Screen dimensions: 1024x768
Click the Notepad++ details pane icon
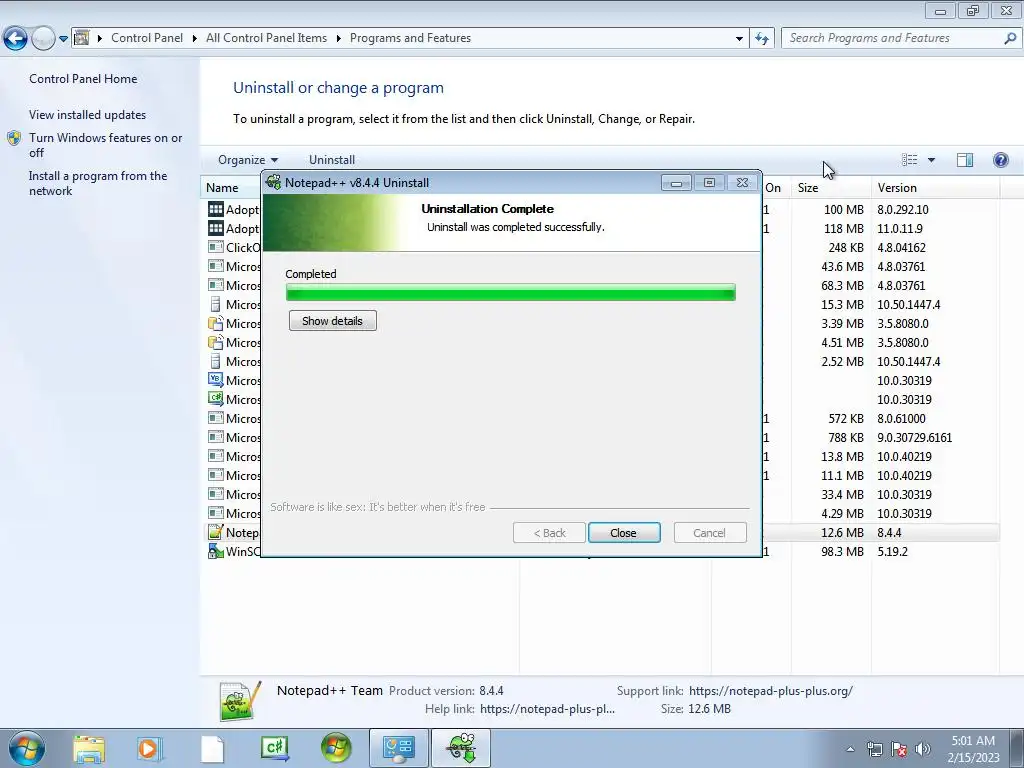[240, 701]
